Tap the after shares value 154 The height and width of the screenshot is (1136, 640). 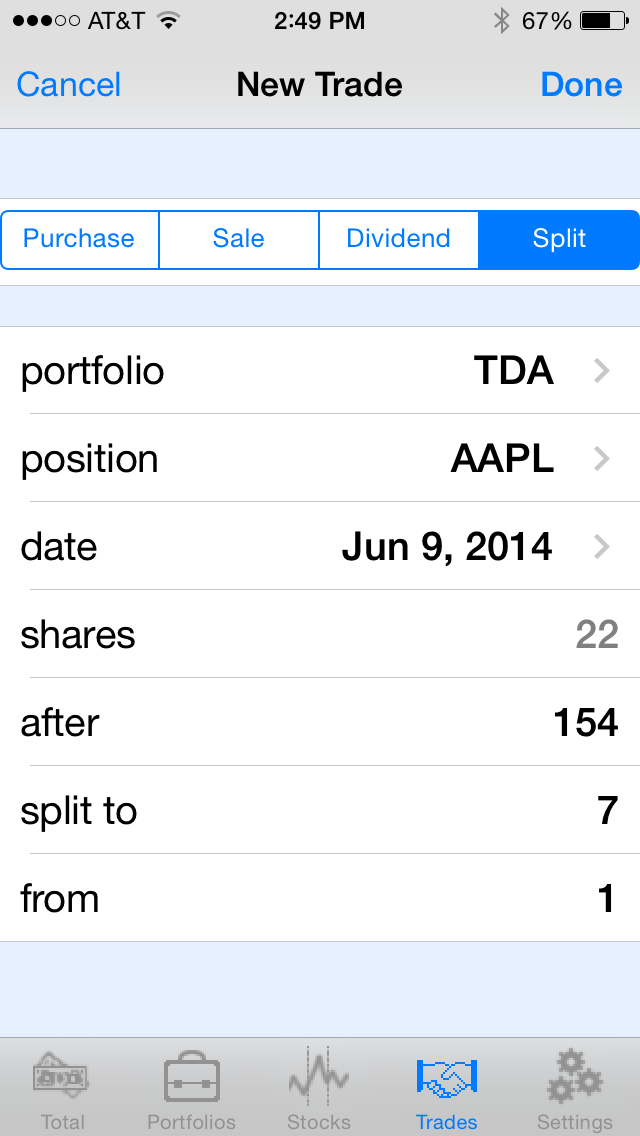[585, 723]
